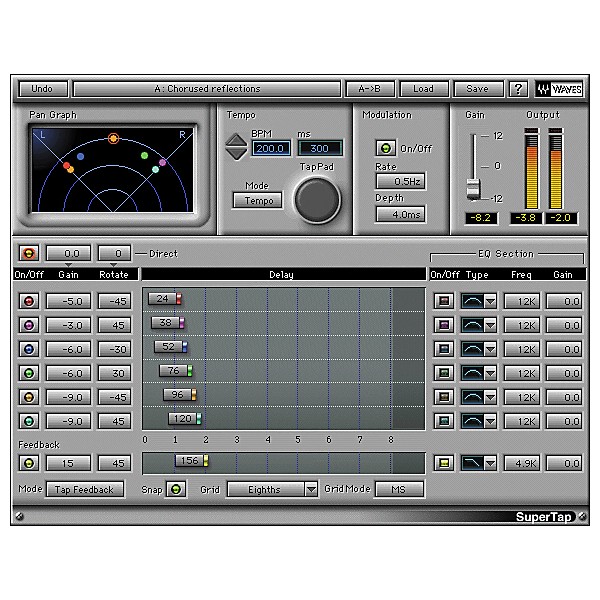
Task: Enable EQ for the 52 delay tap row
Action: click(444, 349)
